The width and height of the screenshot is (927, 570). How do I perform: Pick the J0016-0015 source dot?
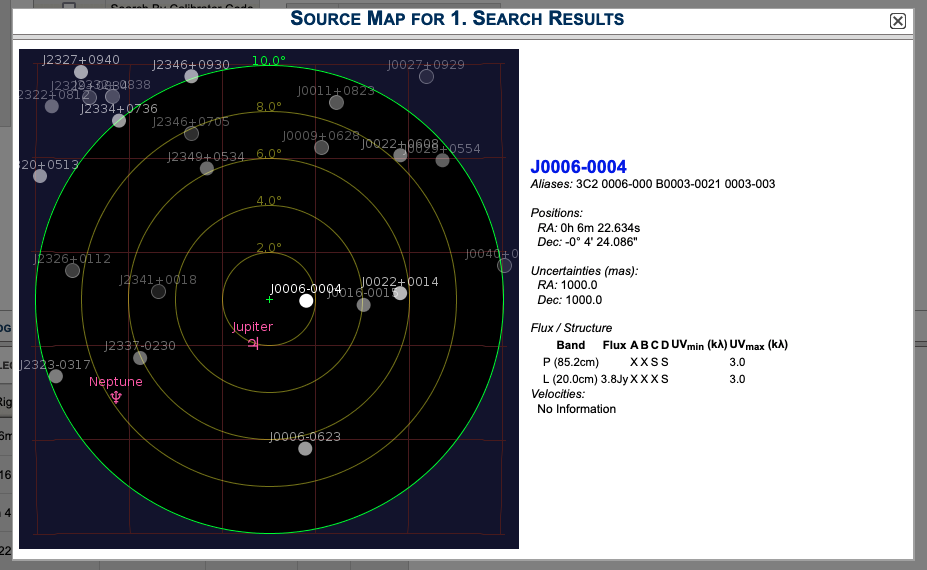click(x=364, y=305)
